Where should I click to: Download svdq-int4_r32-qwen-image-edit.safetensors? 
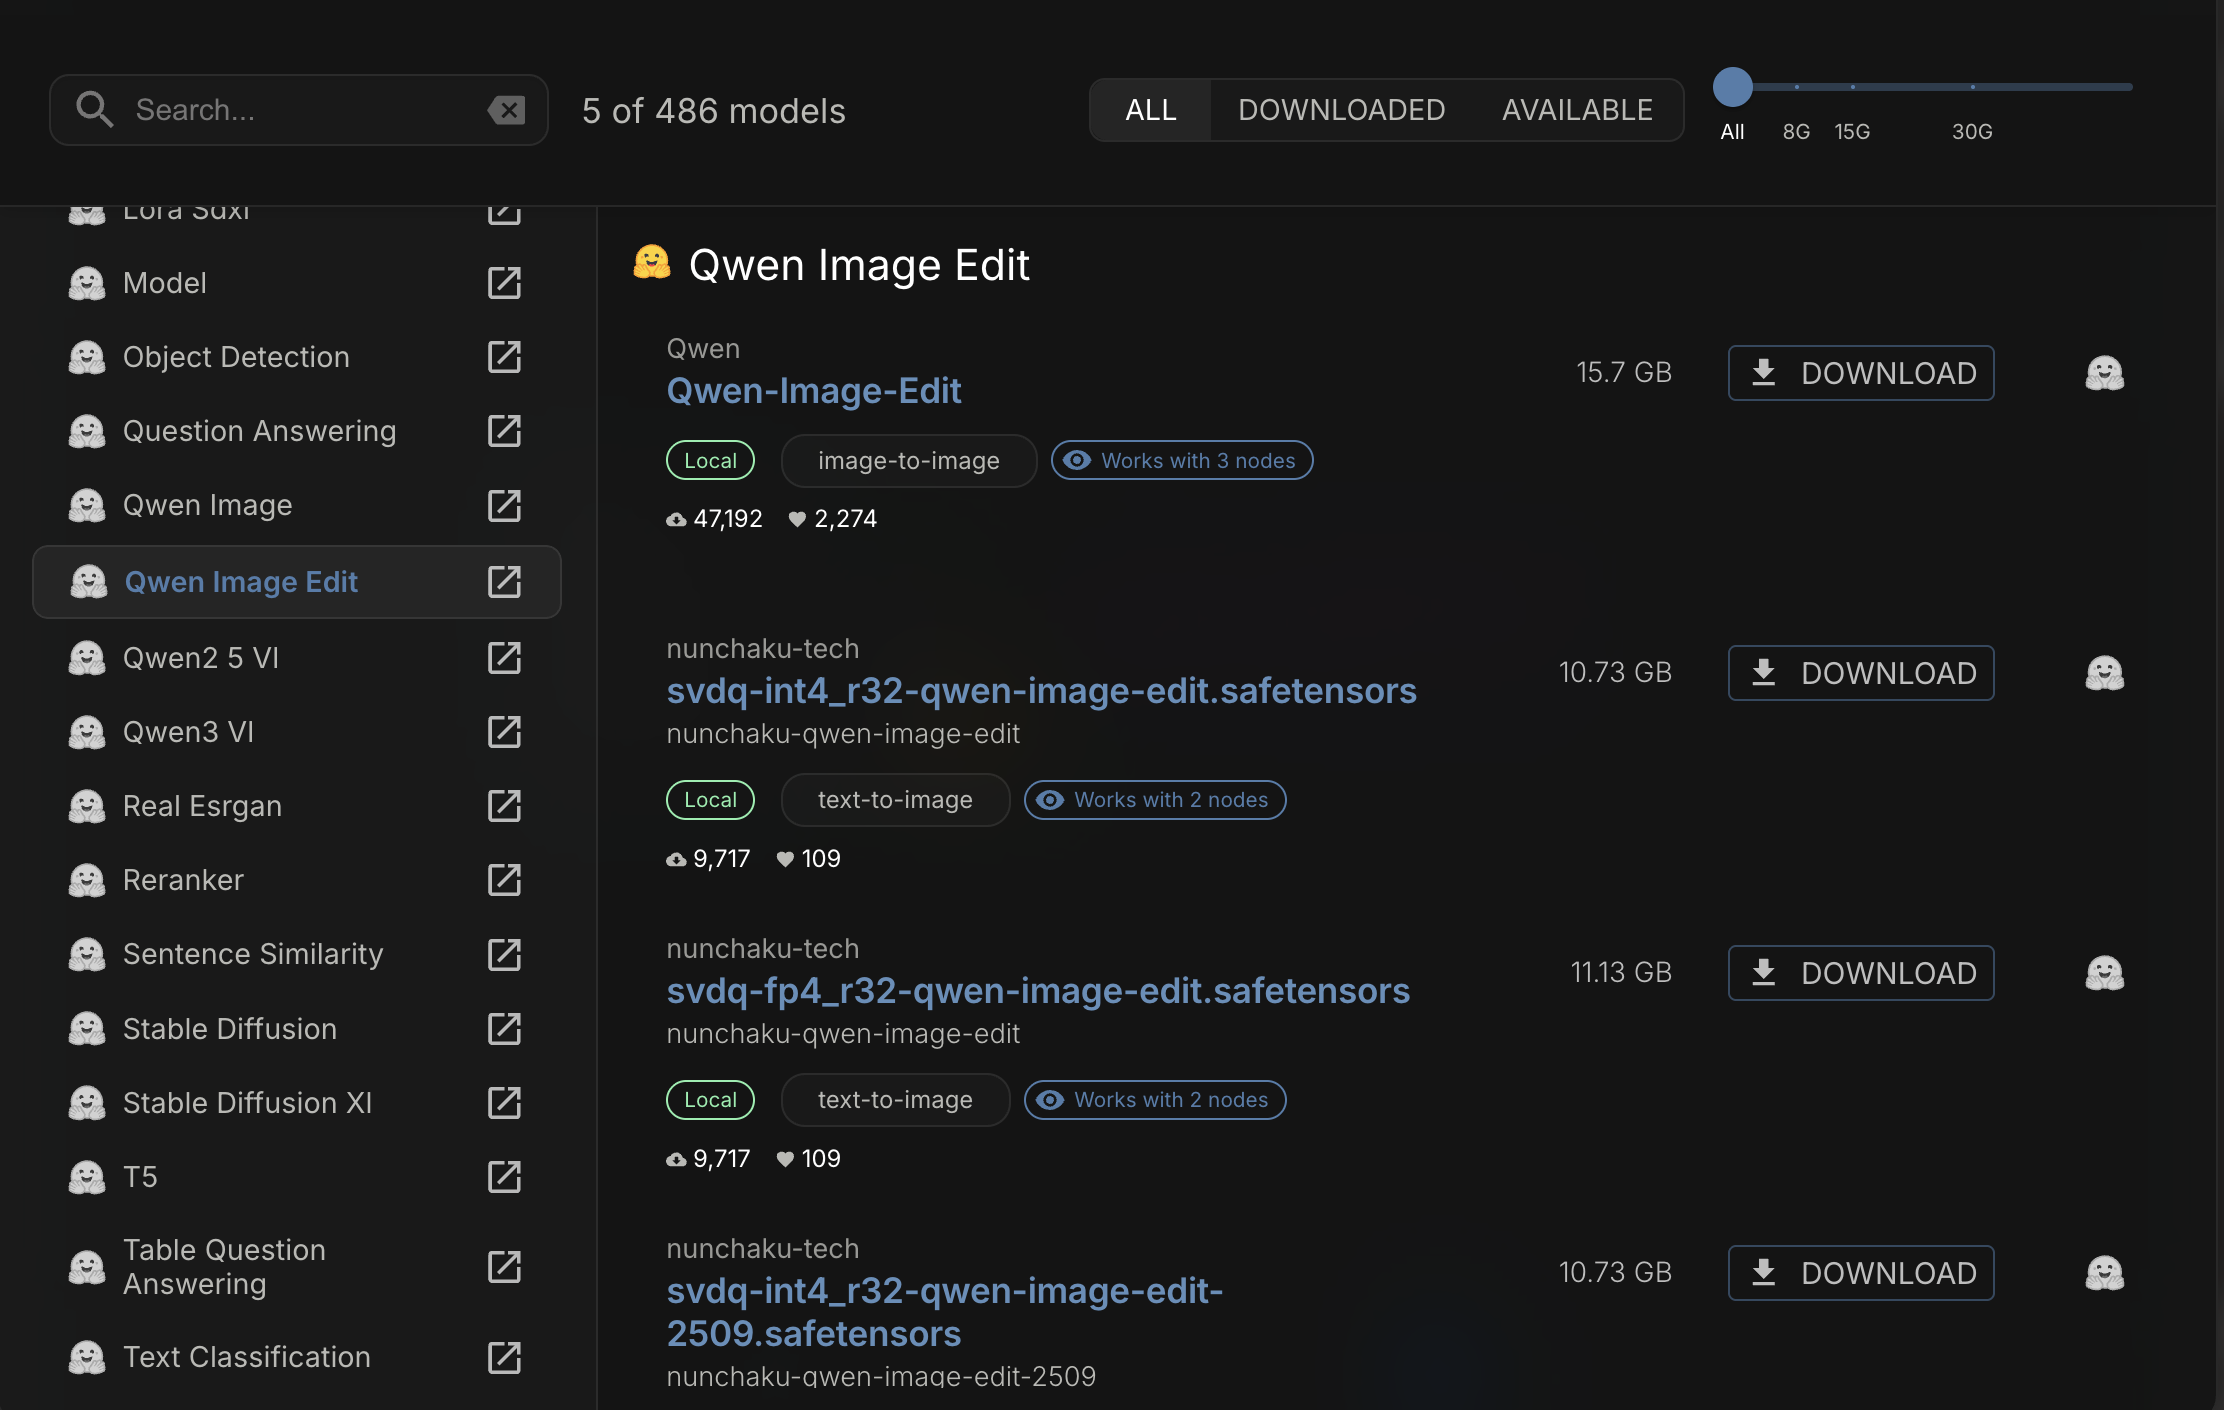click(1861, 673)
